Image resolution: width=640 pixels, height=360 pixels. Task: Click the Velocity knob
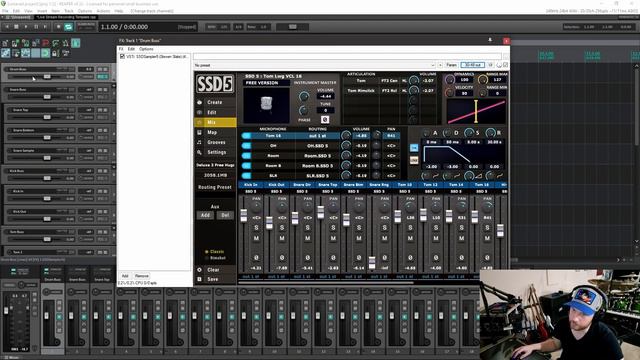point(449,93)
